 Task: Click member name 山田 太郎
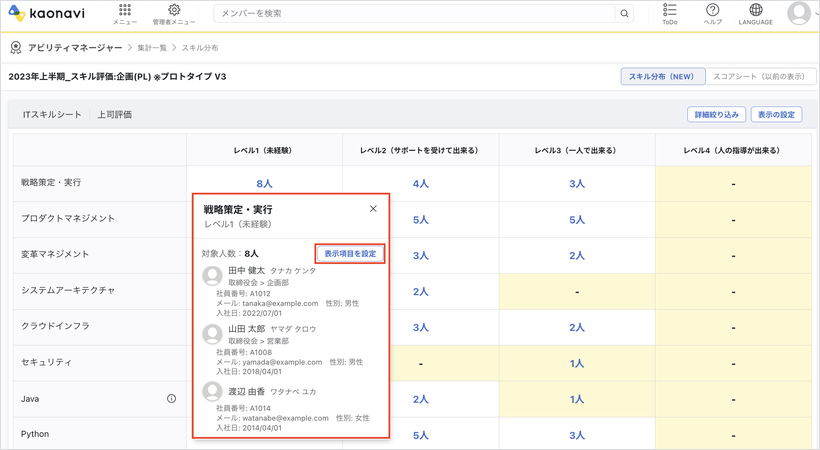246,329
